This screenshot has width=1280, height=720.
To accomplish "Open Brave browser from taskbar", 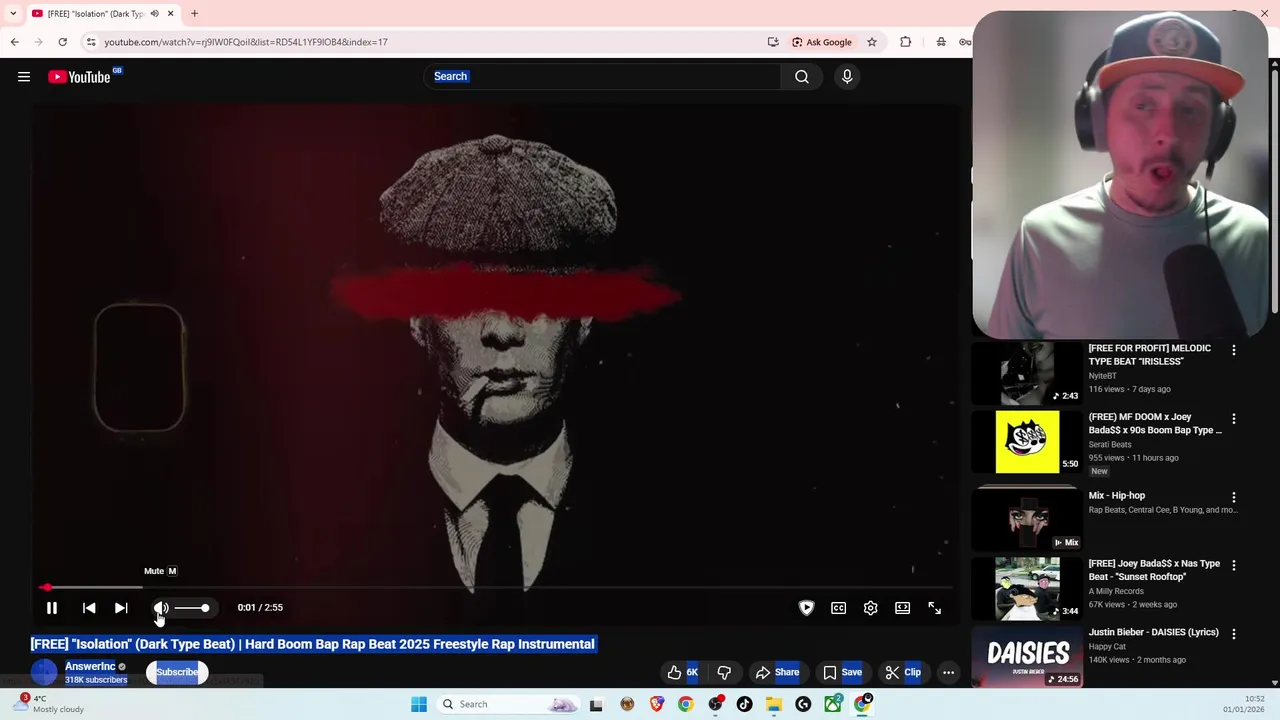I will 656,705.
